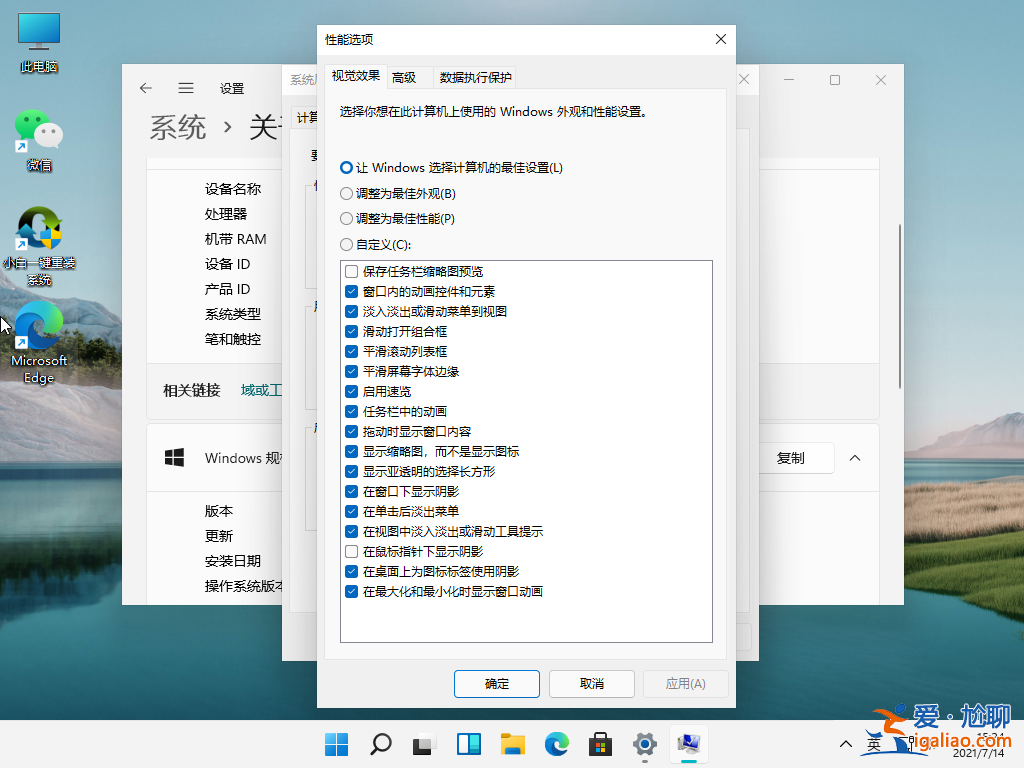The width and height of the screenshot is (1024, 768).
Task: Enable 保存任务栏缩略图预览 checkbox
Action: [351, 271]
